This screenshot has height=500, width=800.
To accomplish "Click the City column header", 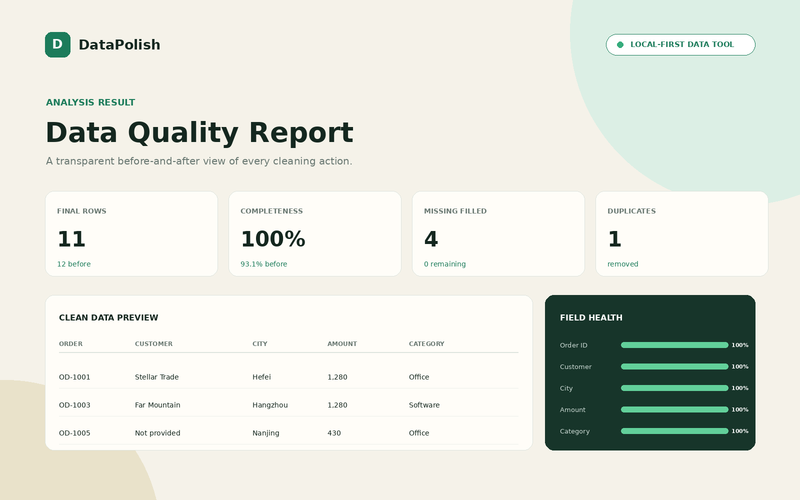I will (260, 344).
